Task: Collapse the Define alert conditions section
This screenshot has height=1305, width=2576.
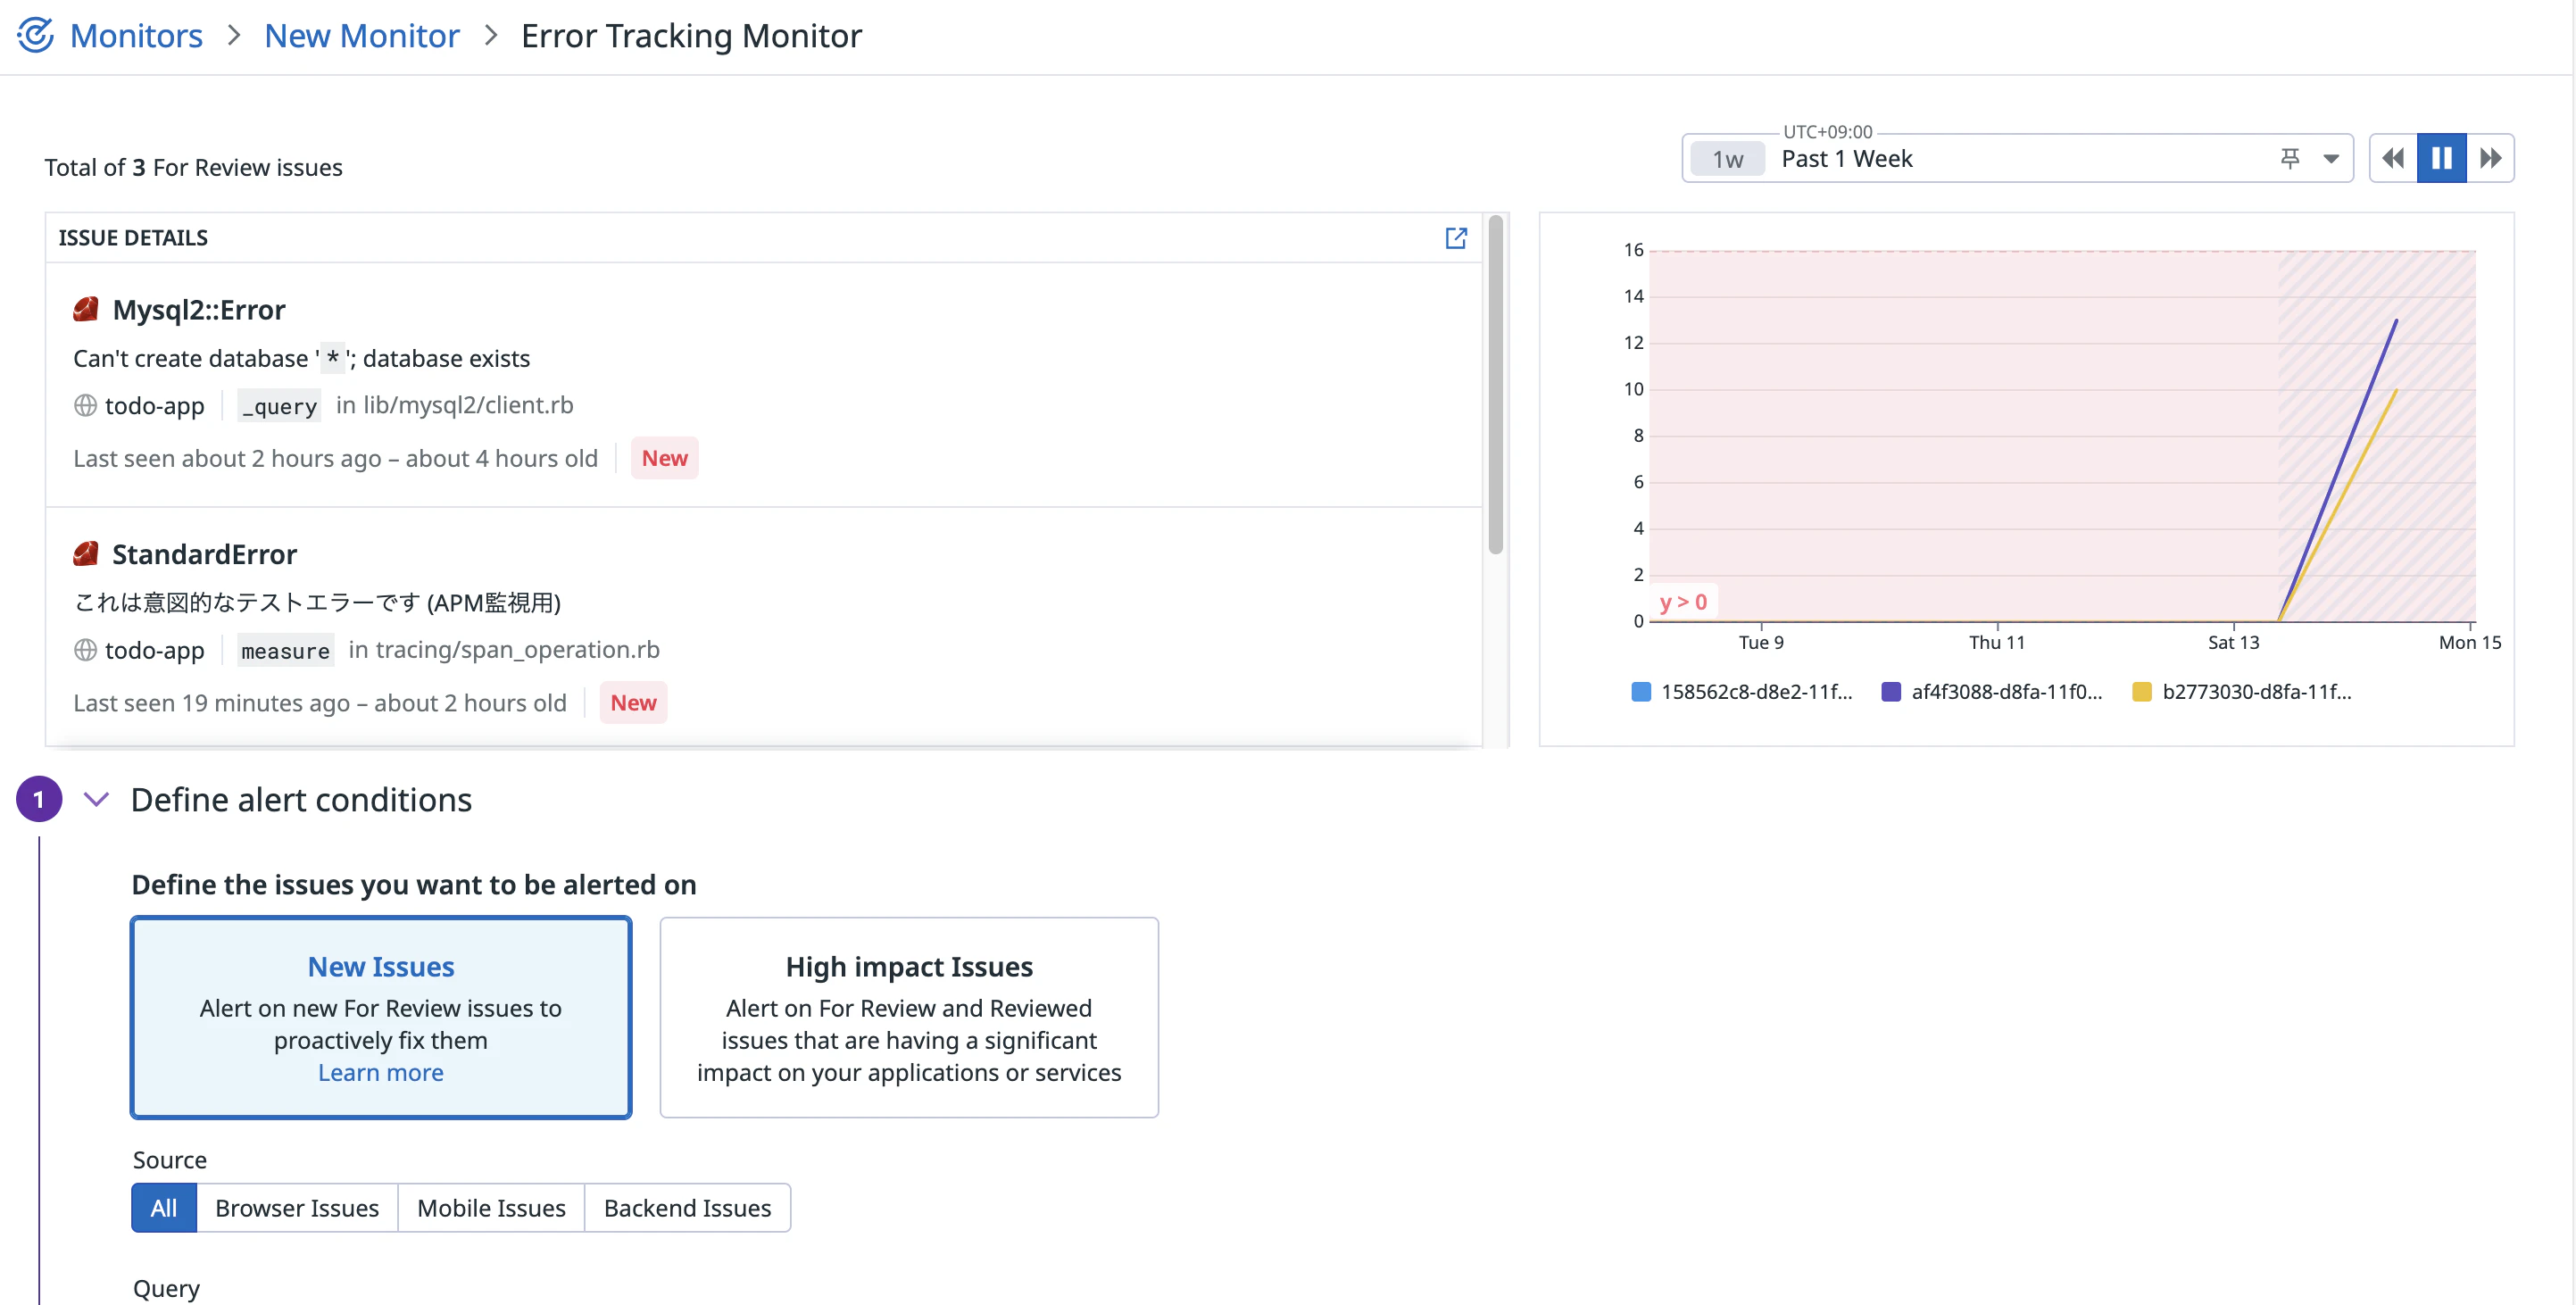Action: tap(96, 799)
